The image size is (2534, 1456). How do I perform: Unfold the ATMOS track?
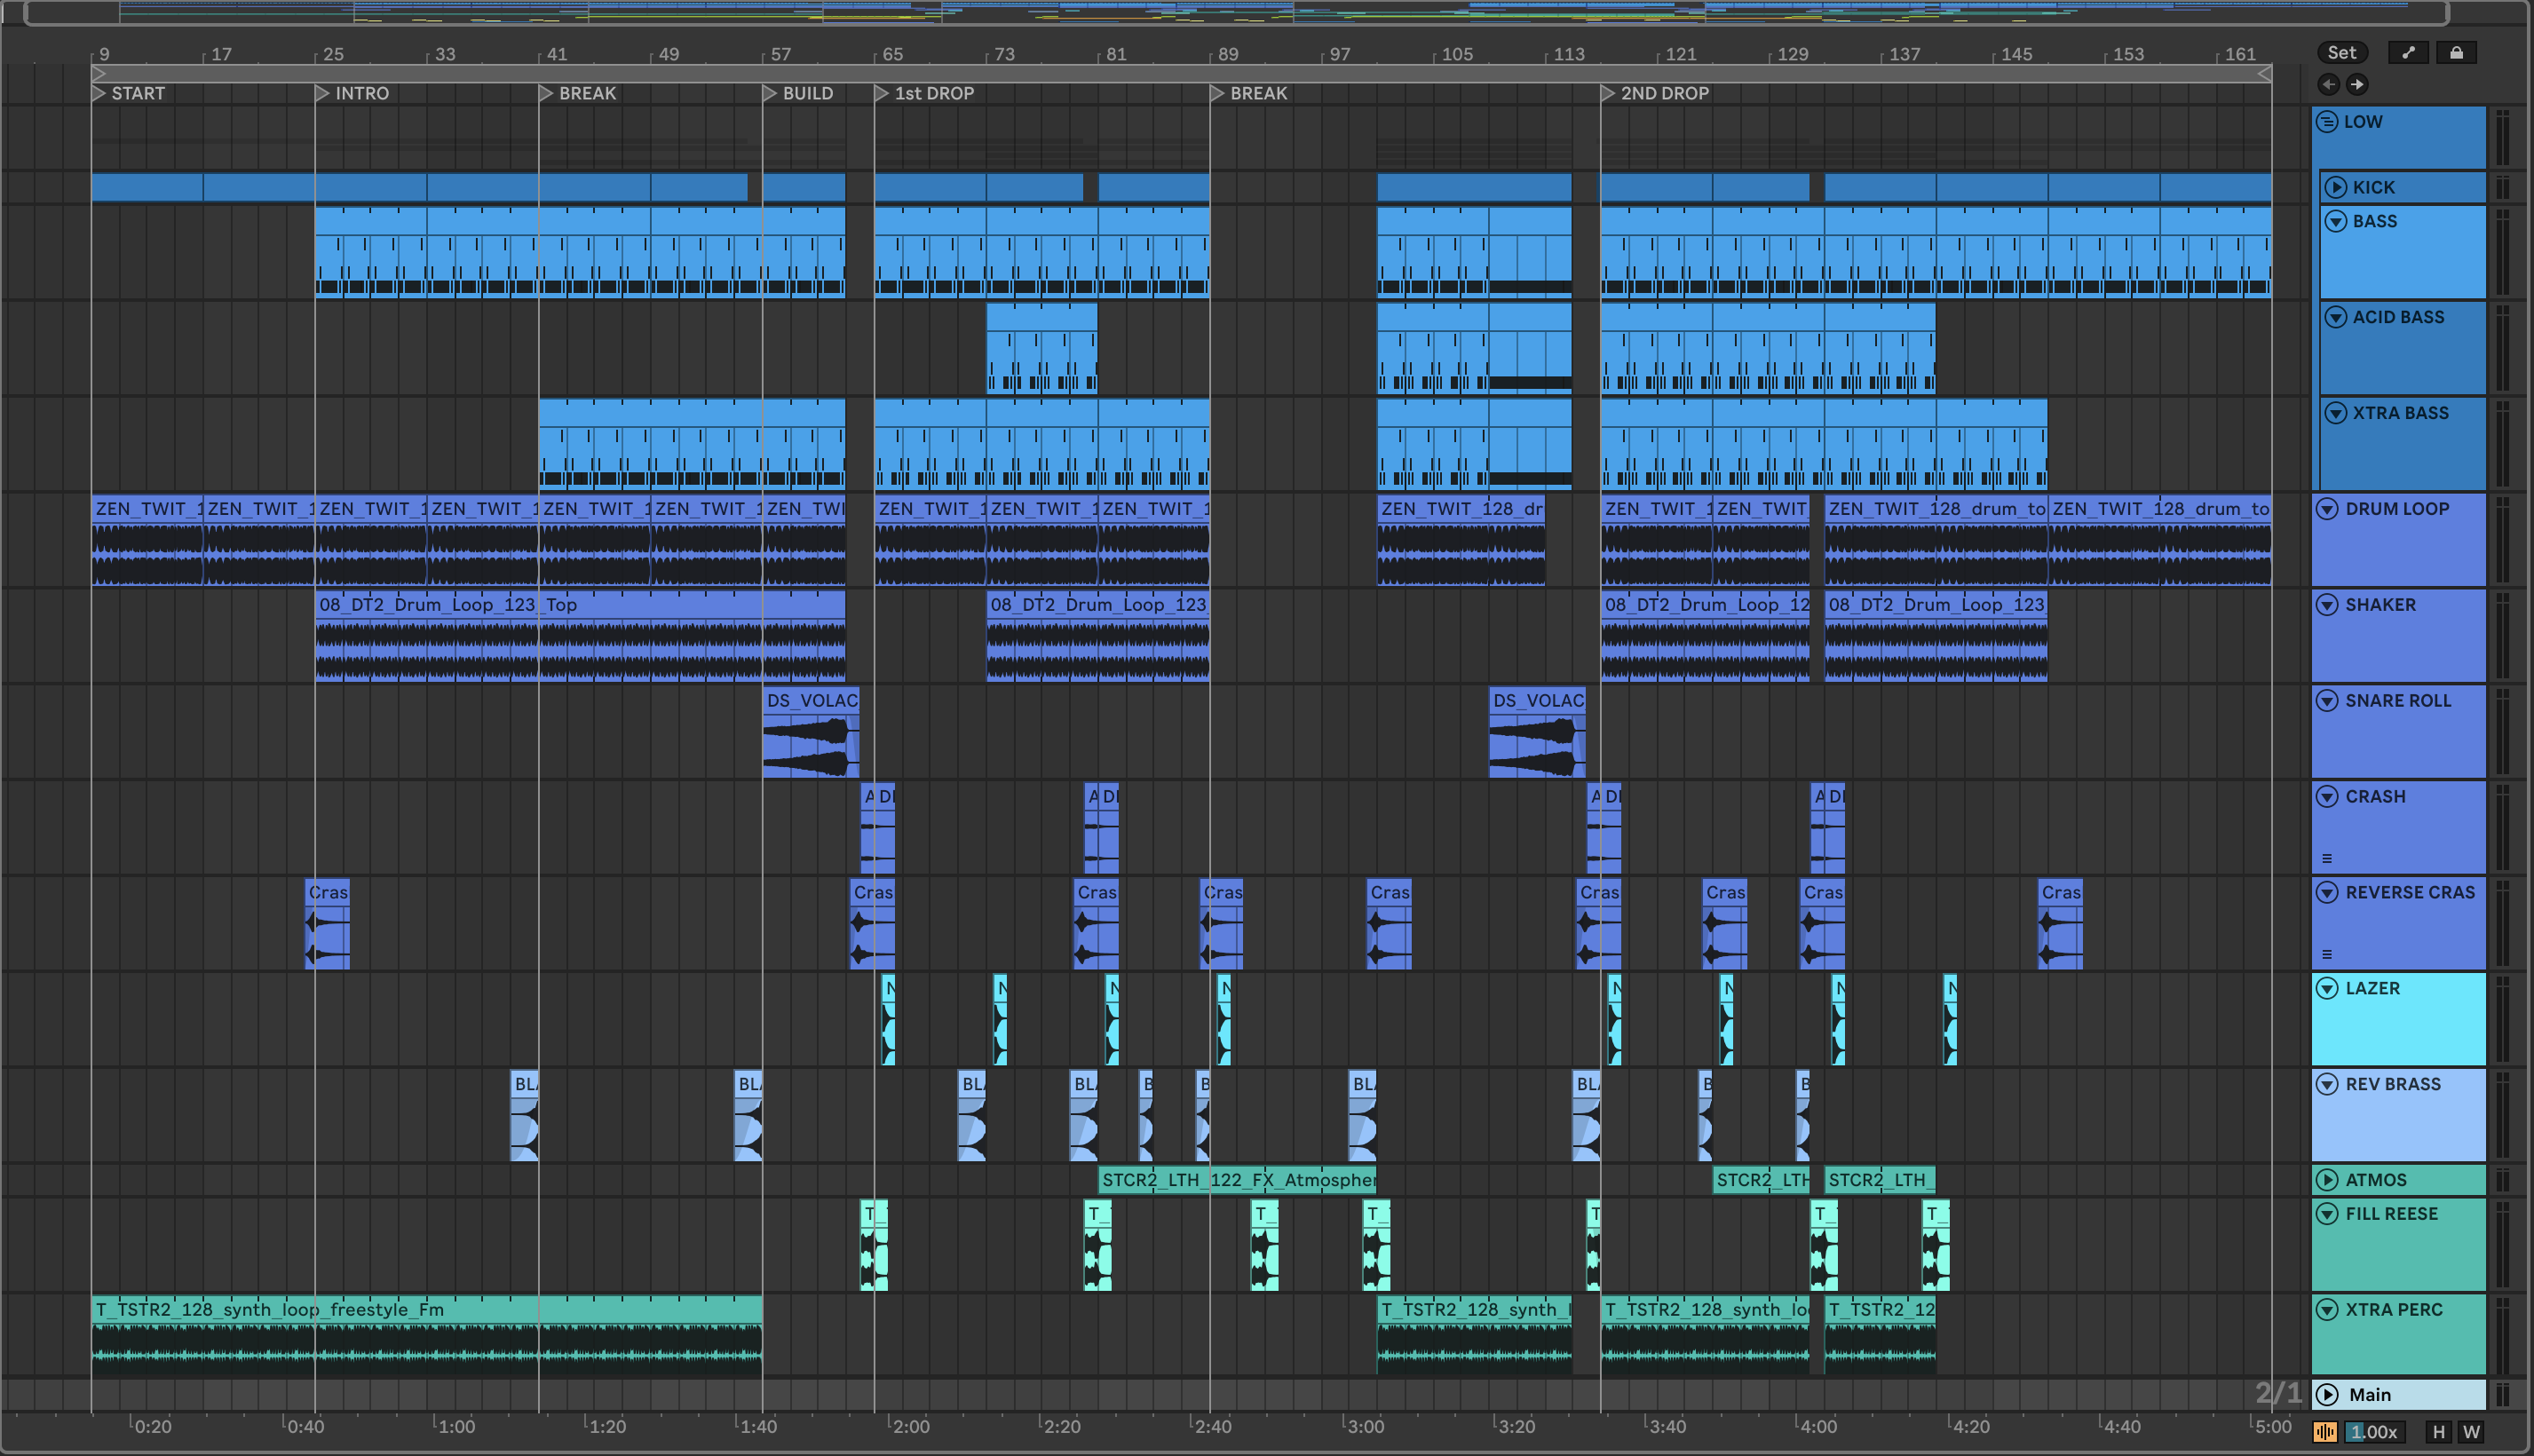click(x=2327, y=1180)
